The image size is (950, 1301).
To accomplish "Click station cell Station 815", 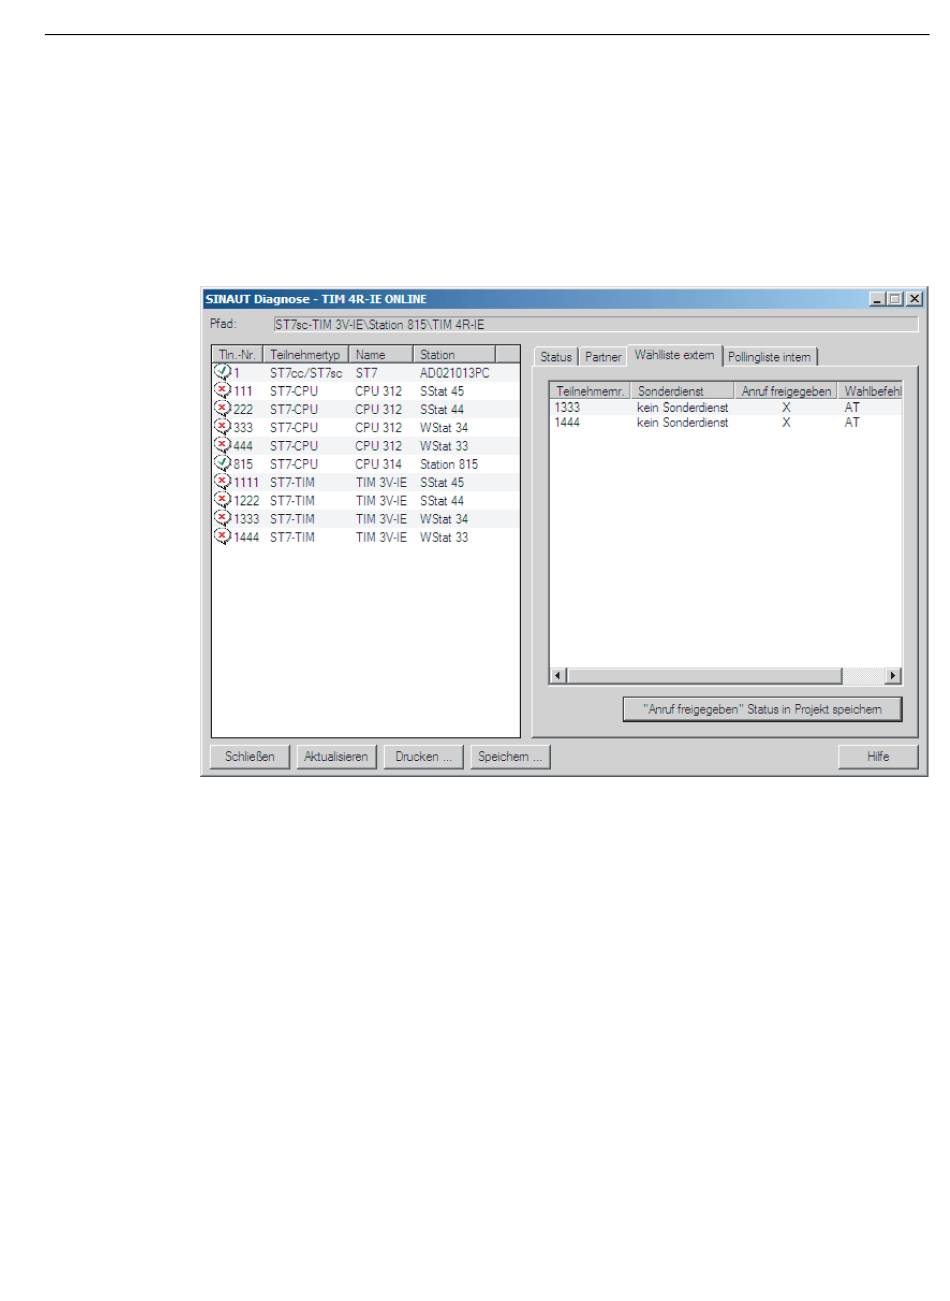I will [x=449, y=464].
